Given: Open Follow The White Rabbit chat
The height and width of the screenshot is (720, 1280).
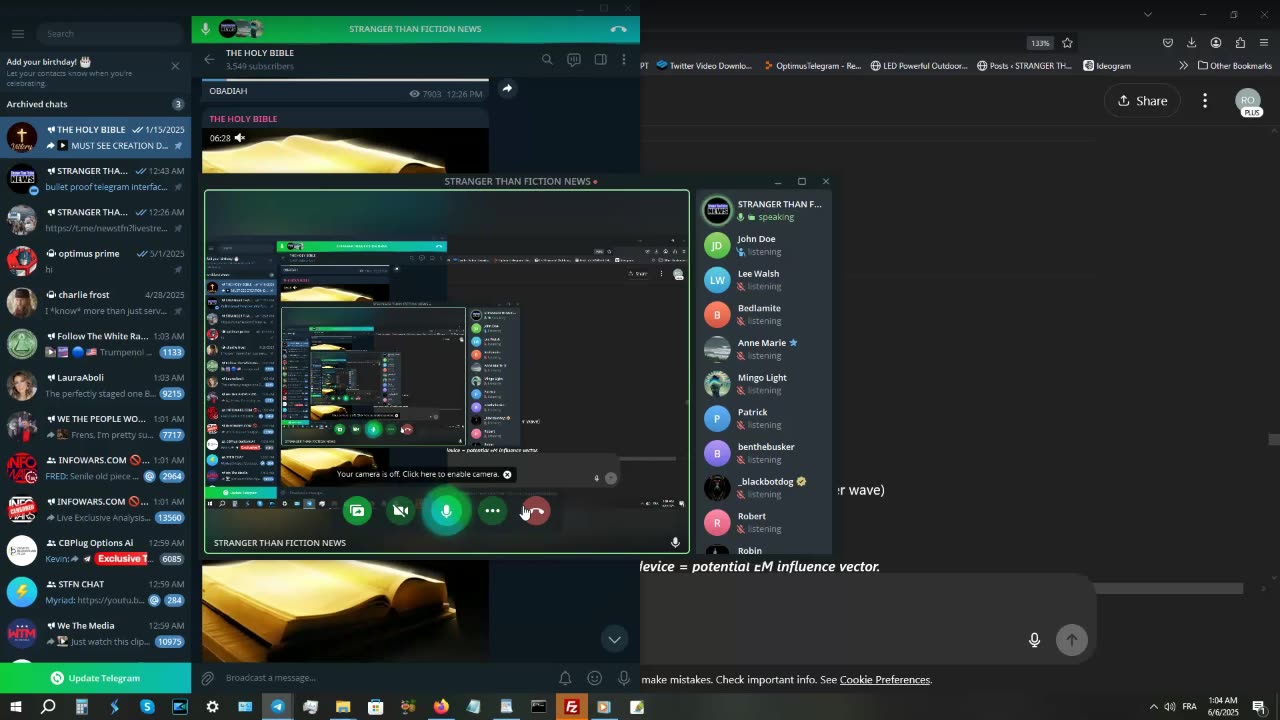Looking at the screenshot, I should pyautogui.click(x=95, y=344).
